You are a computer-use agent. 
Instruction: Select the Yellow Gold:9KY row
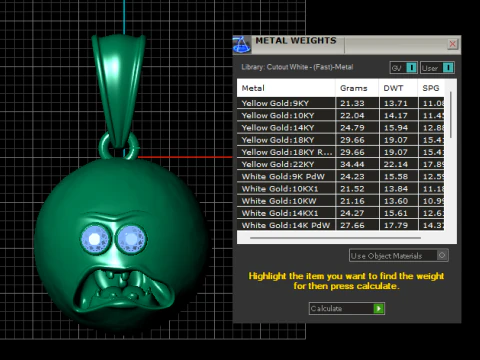click(x=340, y=103)
